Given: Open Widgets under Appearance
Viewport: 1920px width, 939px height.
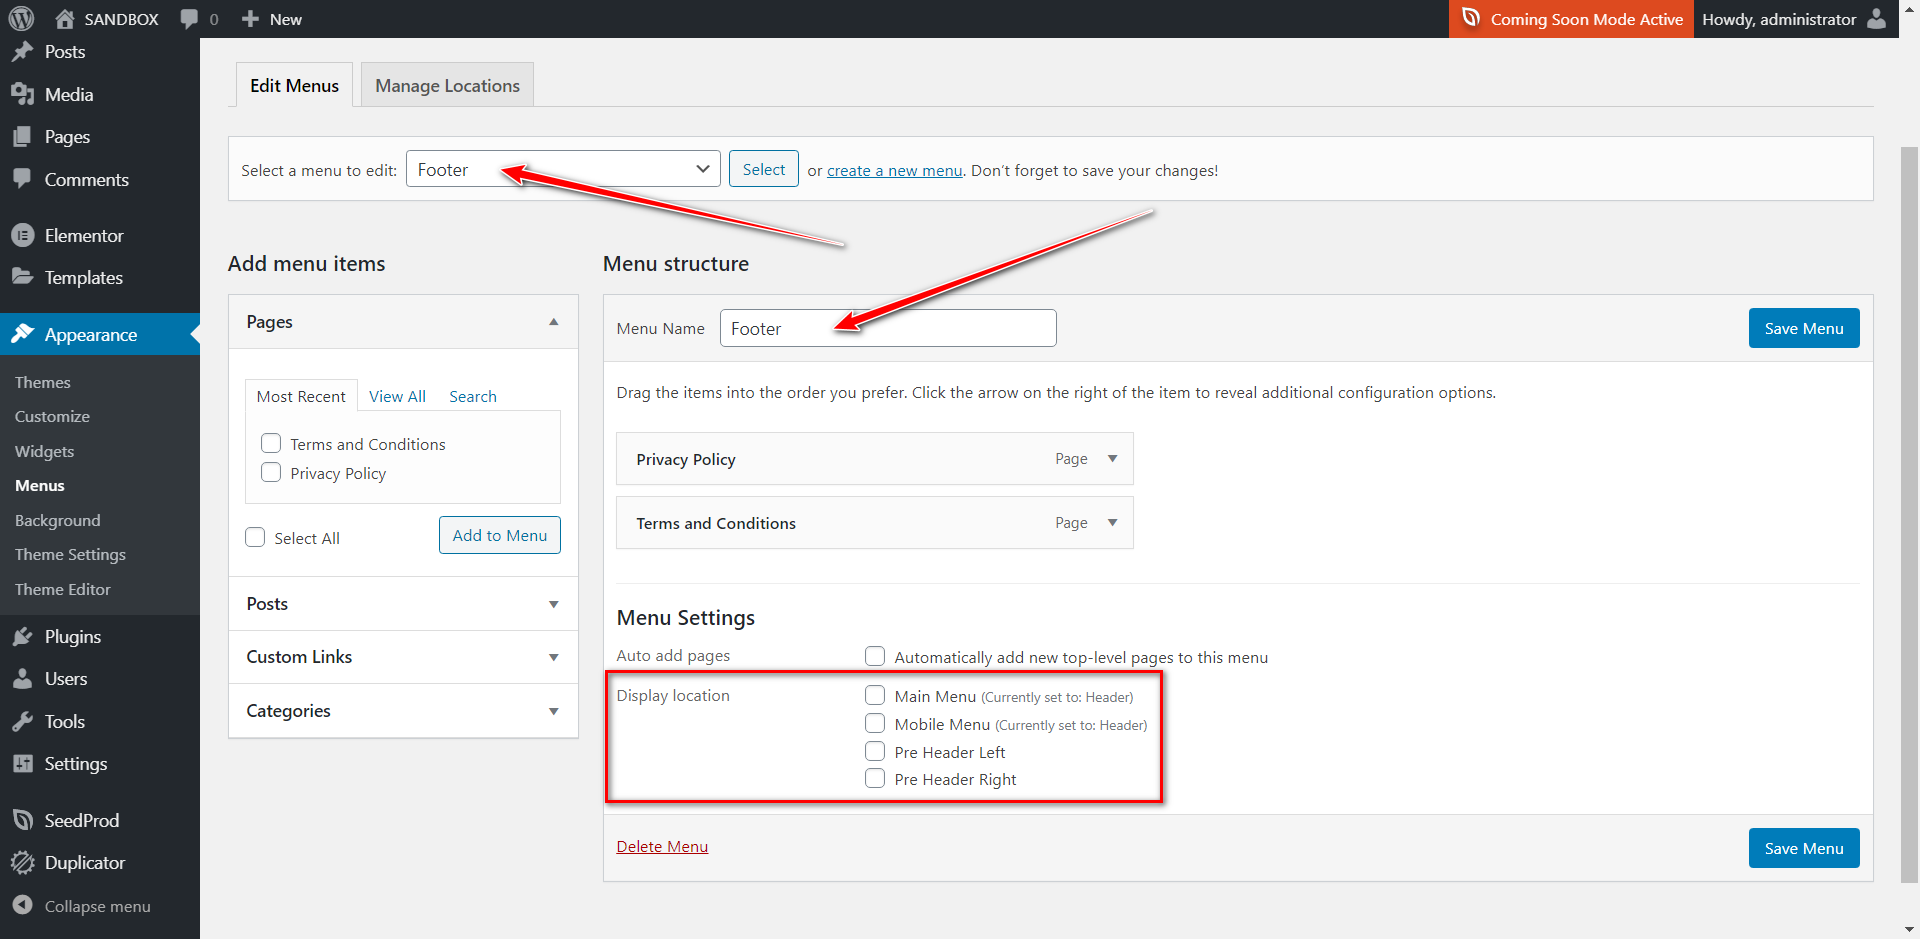Looking at the screenshot, I should point(44,451).
